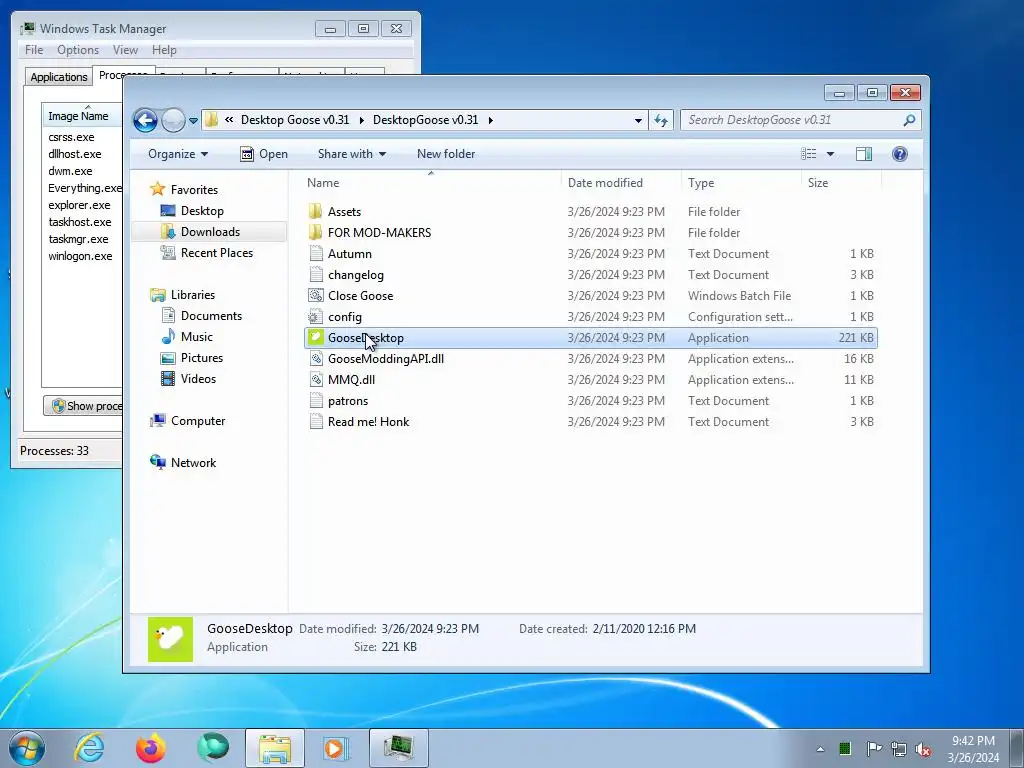
Task: Launch Internet Explorer from taskbar
Action: (x=89, y=748)
